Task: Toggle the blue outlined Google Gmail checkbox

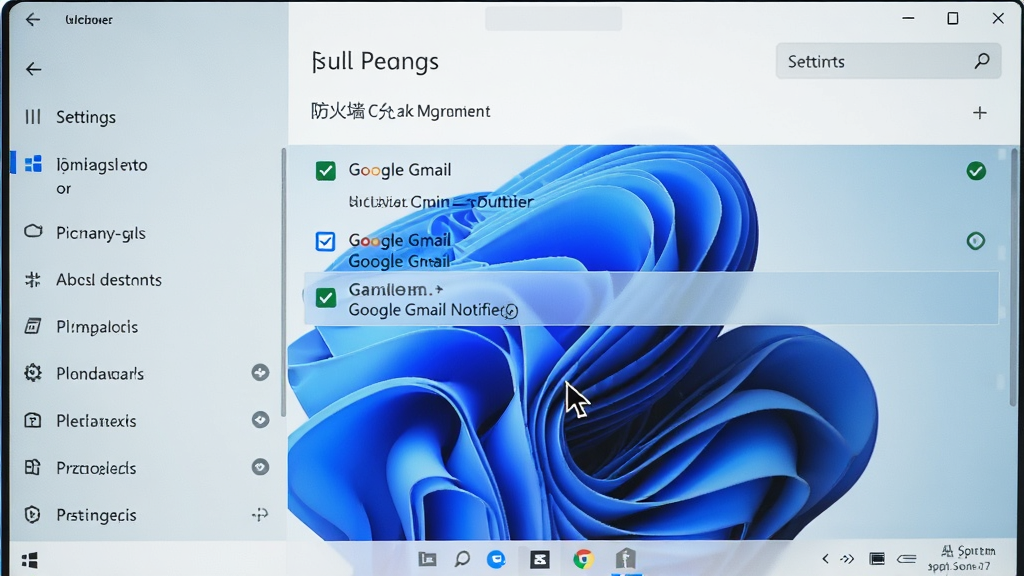Action: [325, 242]
